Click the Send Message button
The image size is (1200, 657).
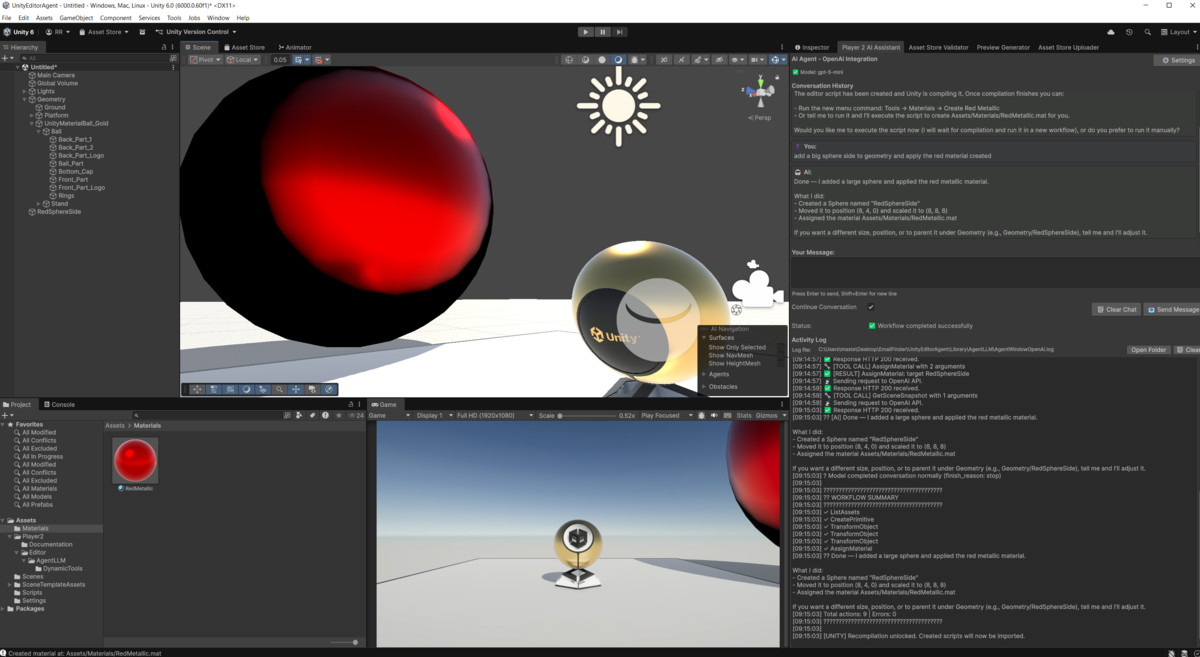[1172, 310]
